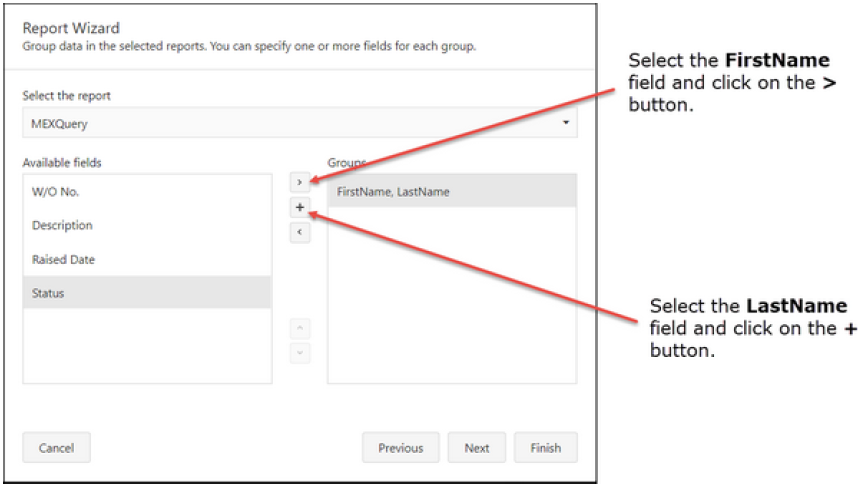859x484 pixels.
Task: Click the + button to append field
Action: point(300,208)
